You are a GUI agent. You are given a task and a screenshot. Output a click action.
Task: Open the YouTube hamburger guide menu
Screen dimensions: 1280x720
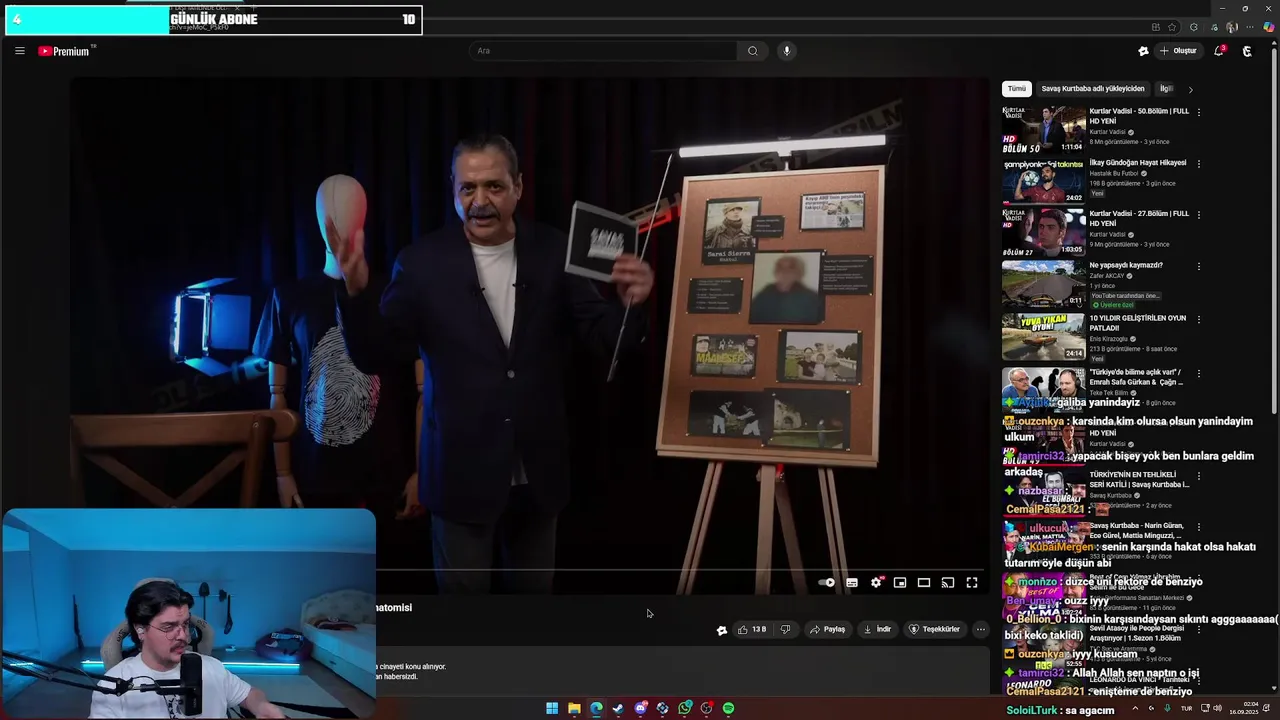point(19,51)
